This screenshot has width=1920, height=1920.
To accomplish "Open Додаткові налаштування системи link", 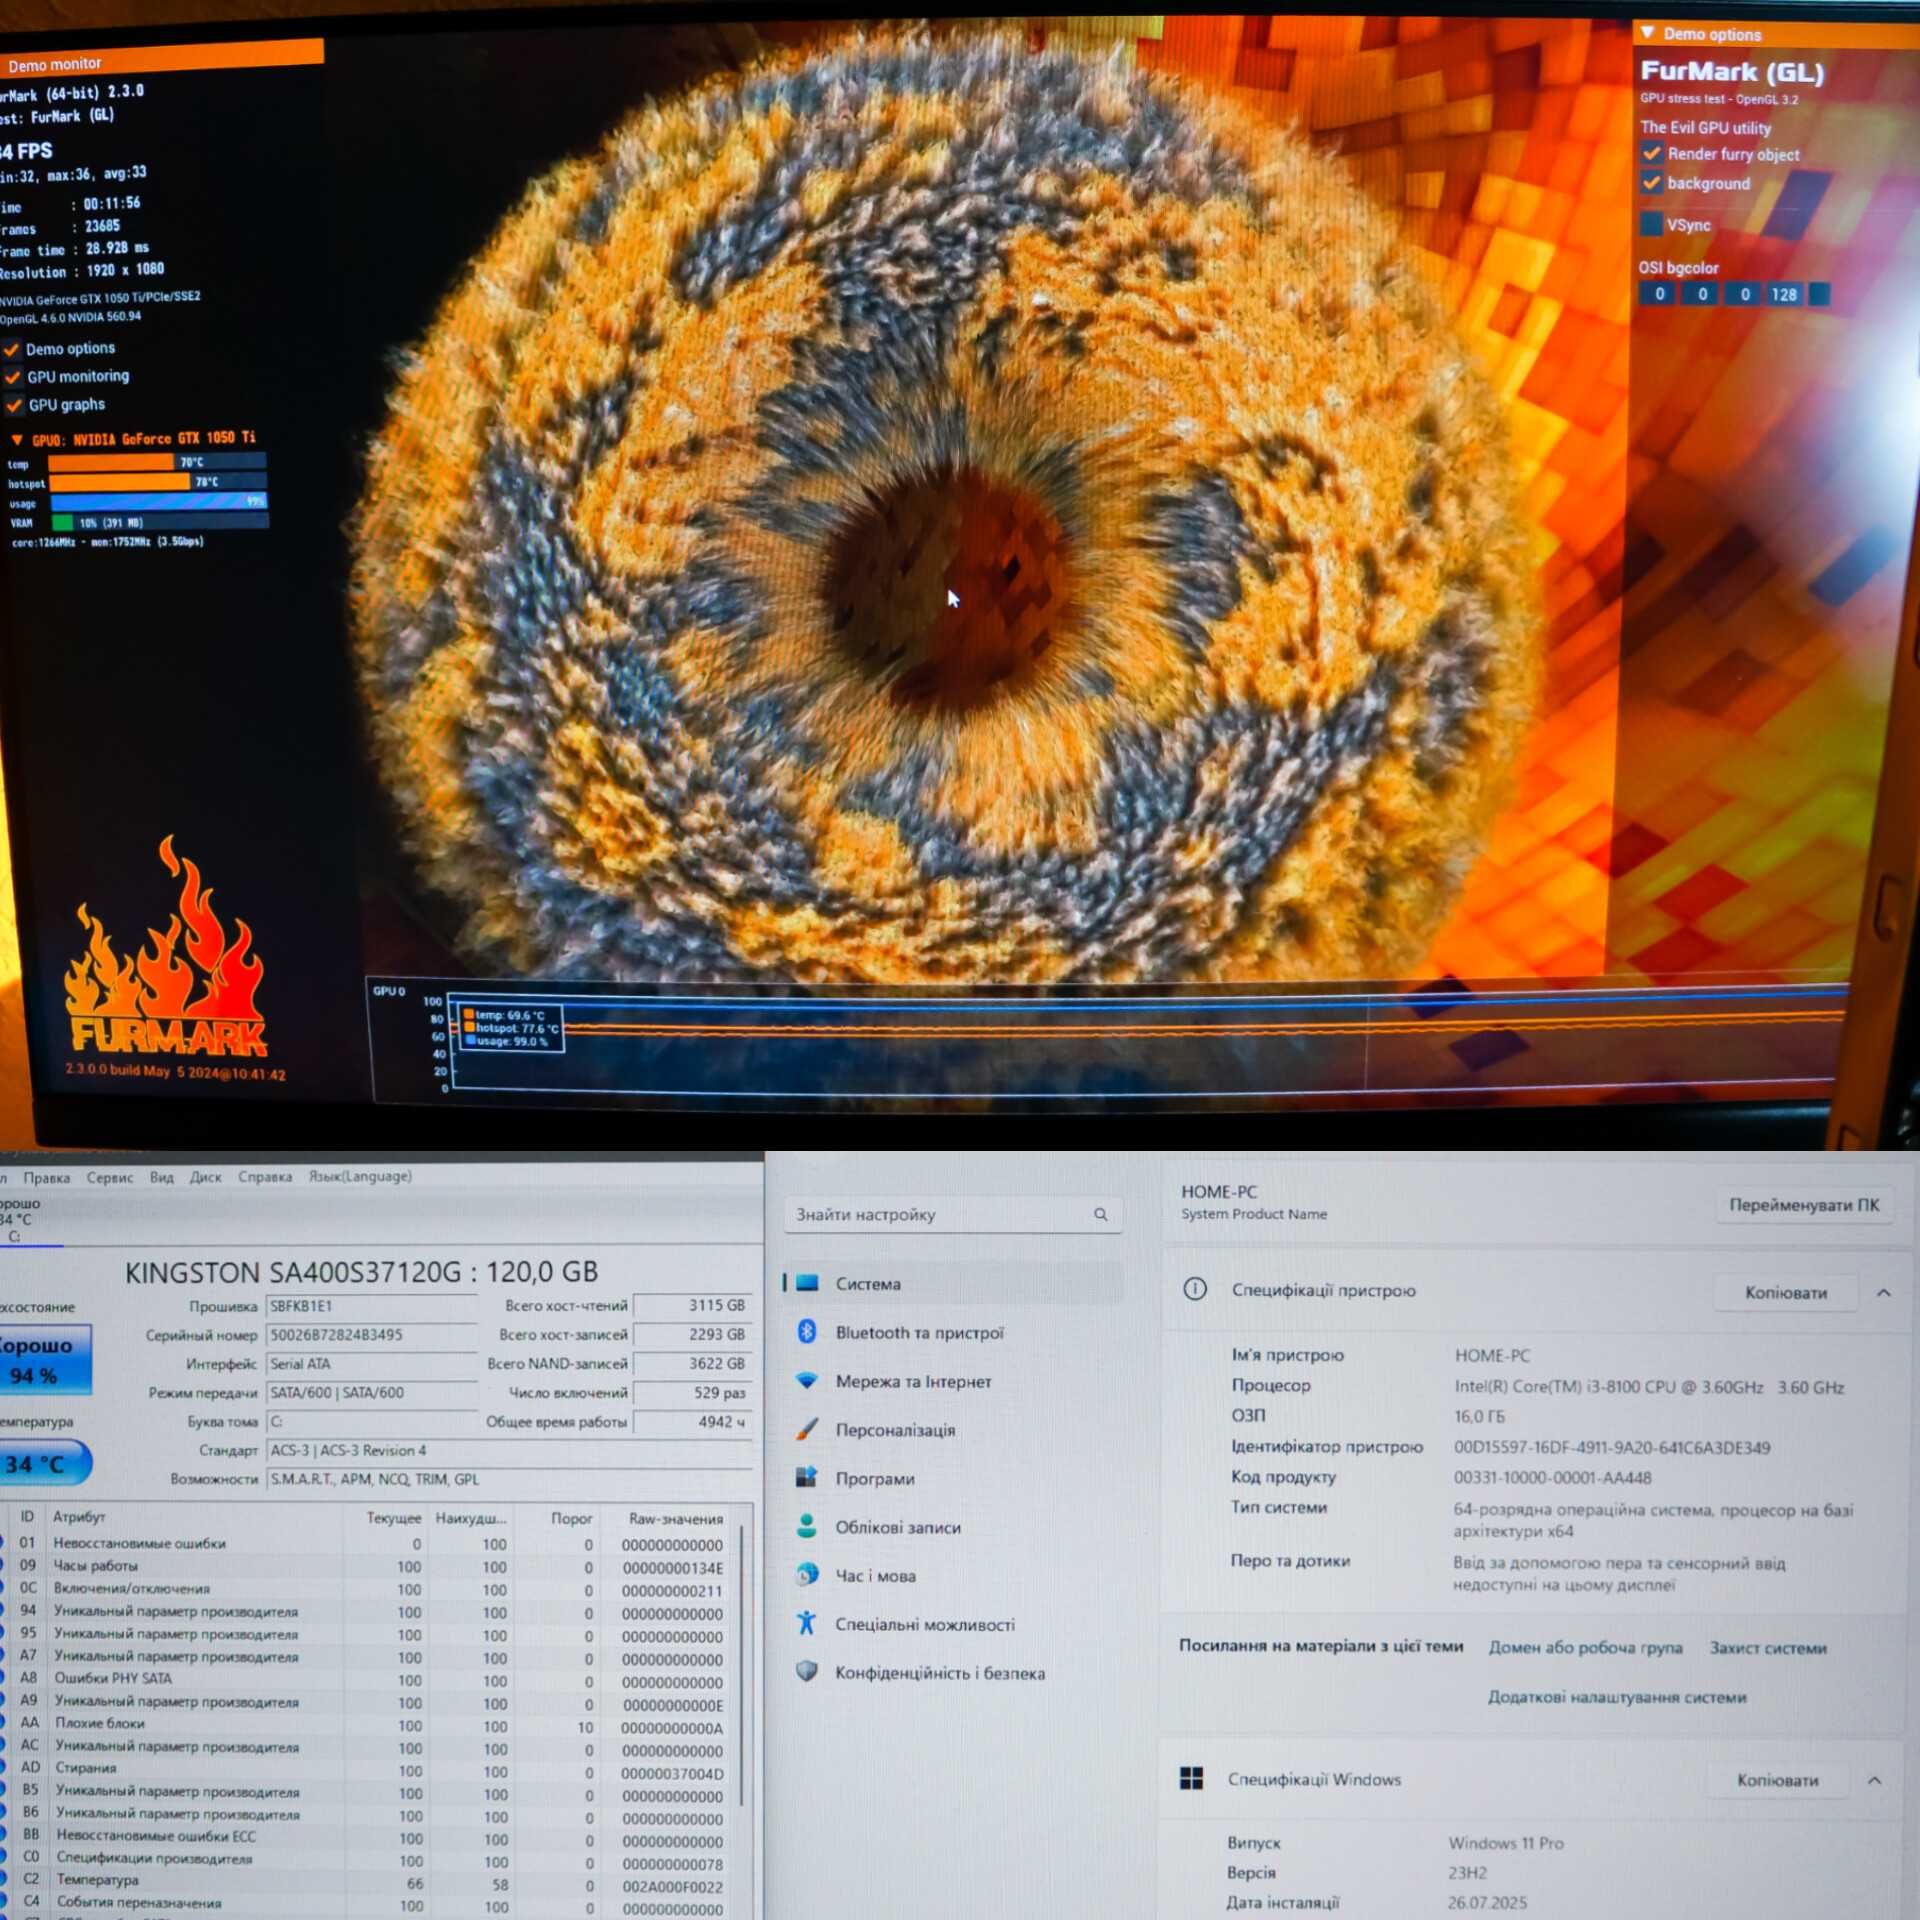I will [1617, 1697].
